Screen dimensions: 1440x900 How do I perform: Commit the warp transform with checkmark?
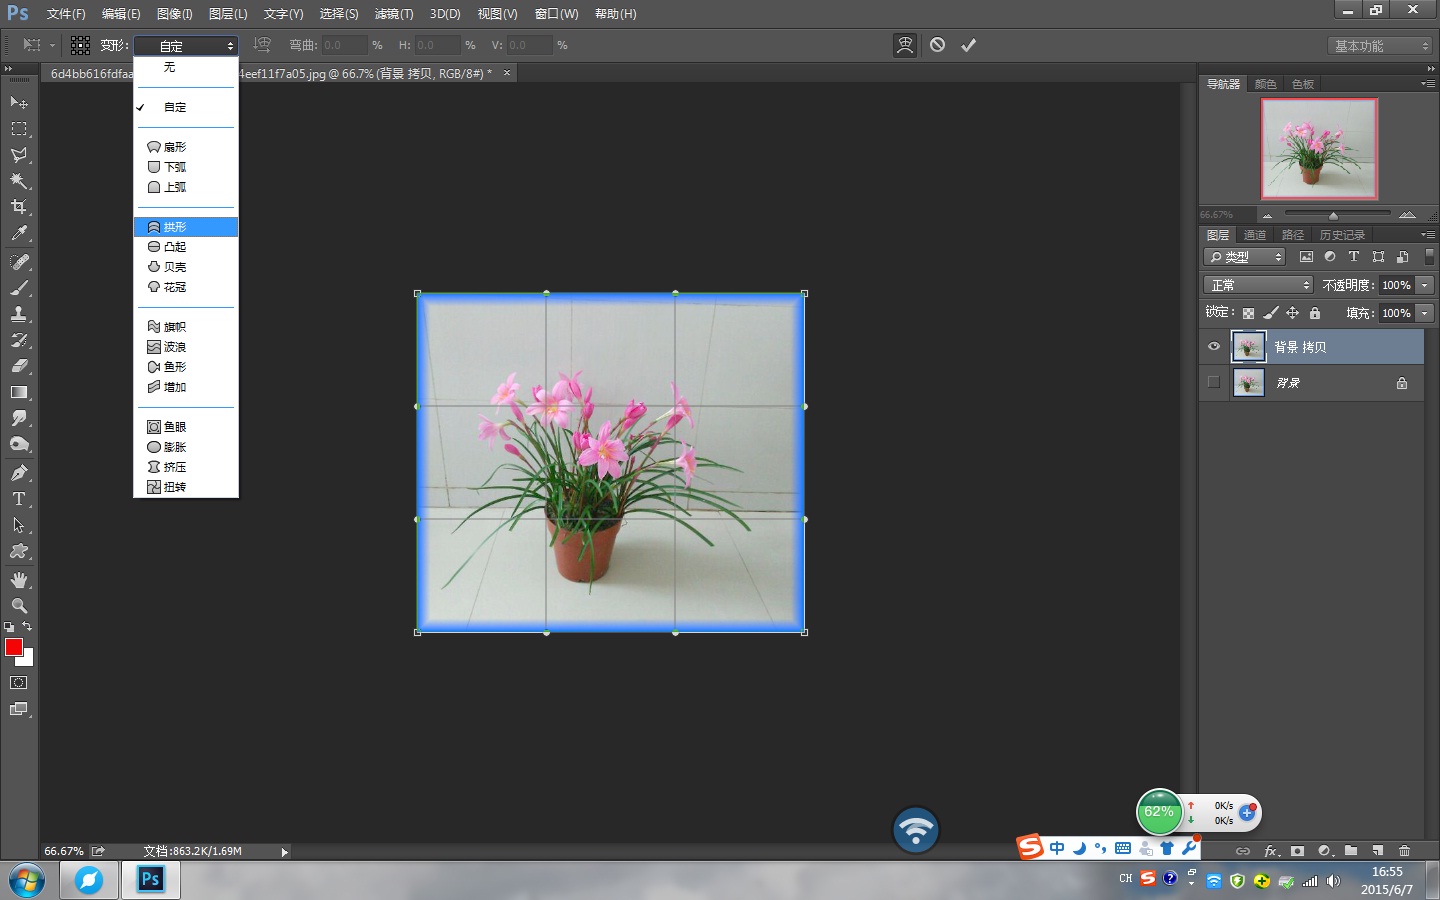point(968,45)
